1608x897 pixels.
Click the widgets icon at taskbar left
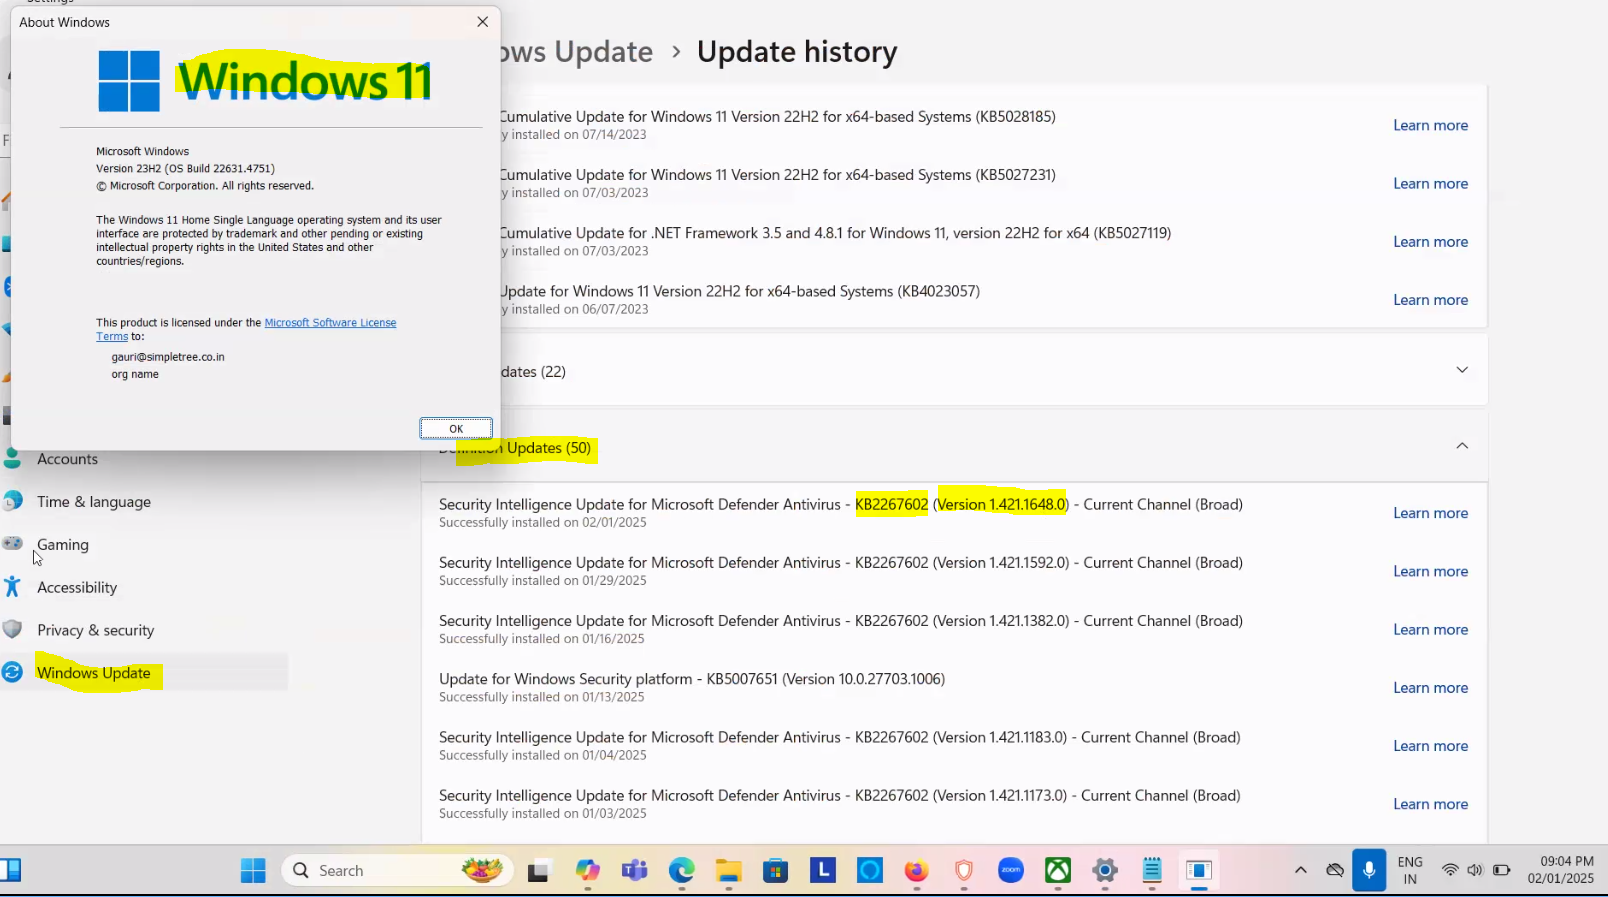click(x=11, y=870)
